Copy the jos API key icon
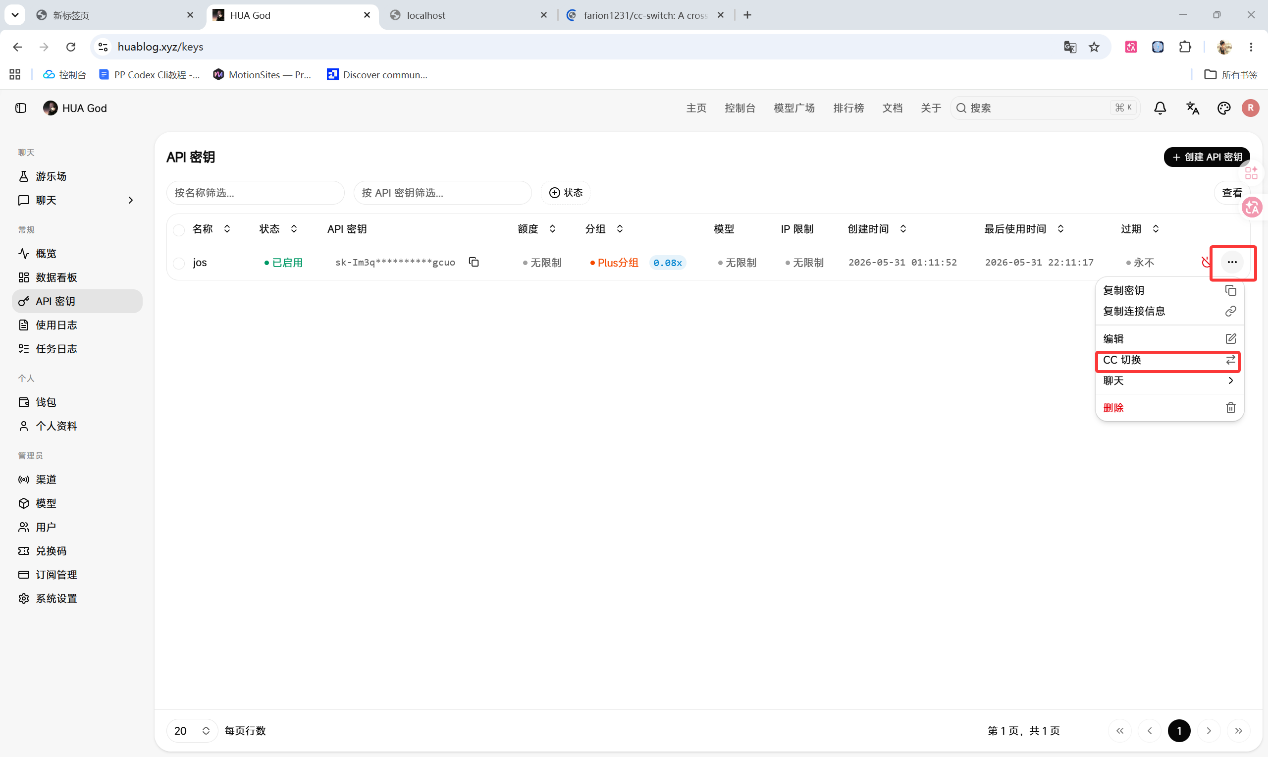1268x757 pixels. pyautogui.click(x=474, y=262)
